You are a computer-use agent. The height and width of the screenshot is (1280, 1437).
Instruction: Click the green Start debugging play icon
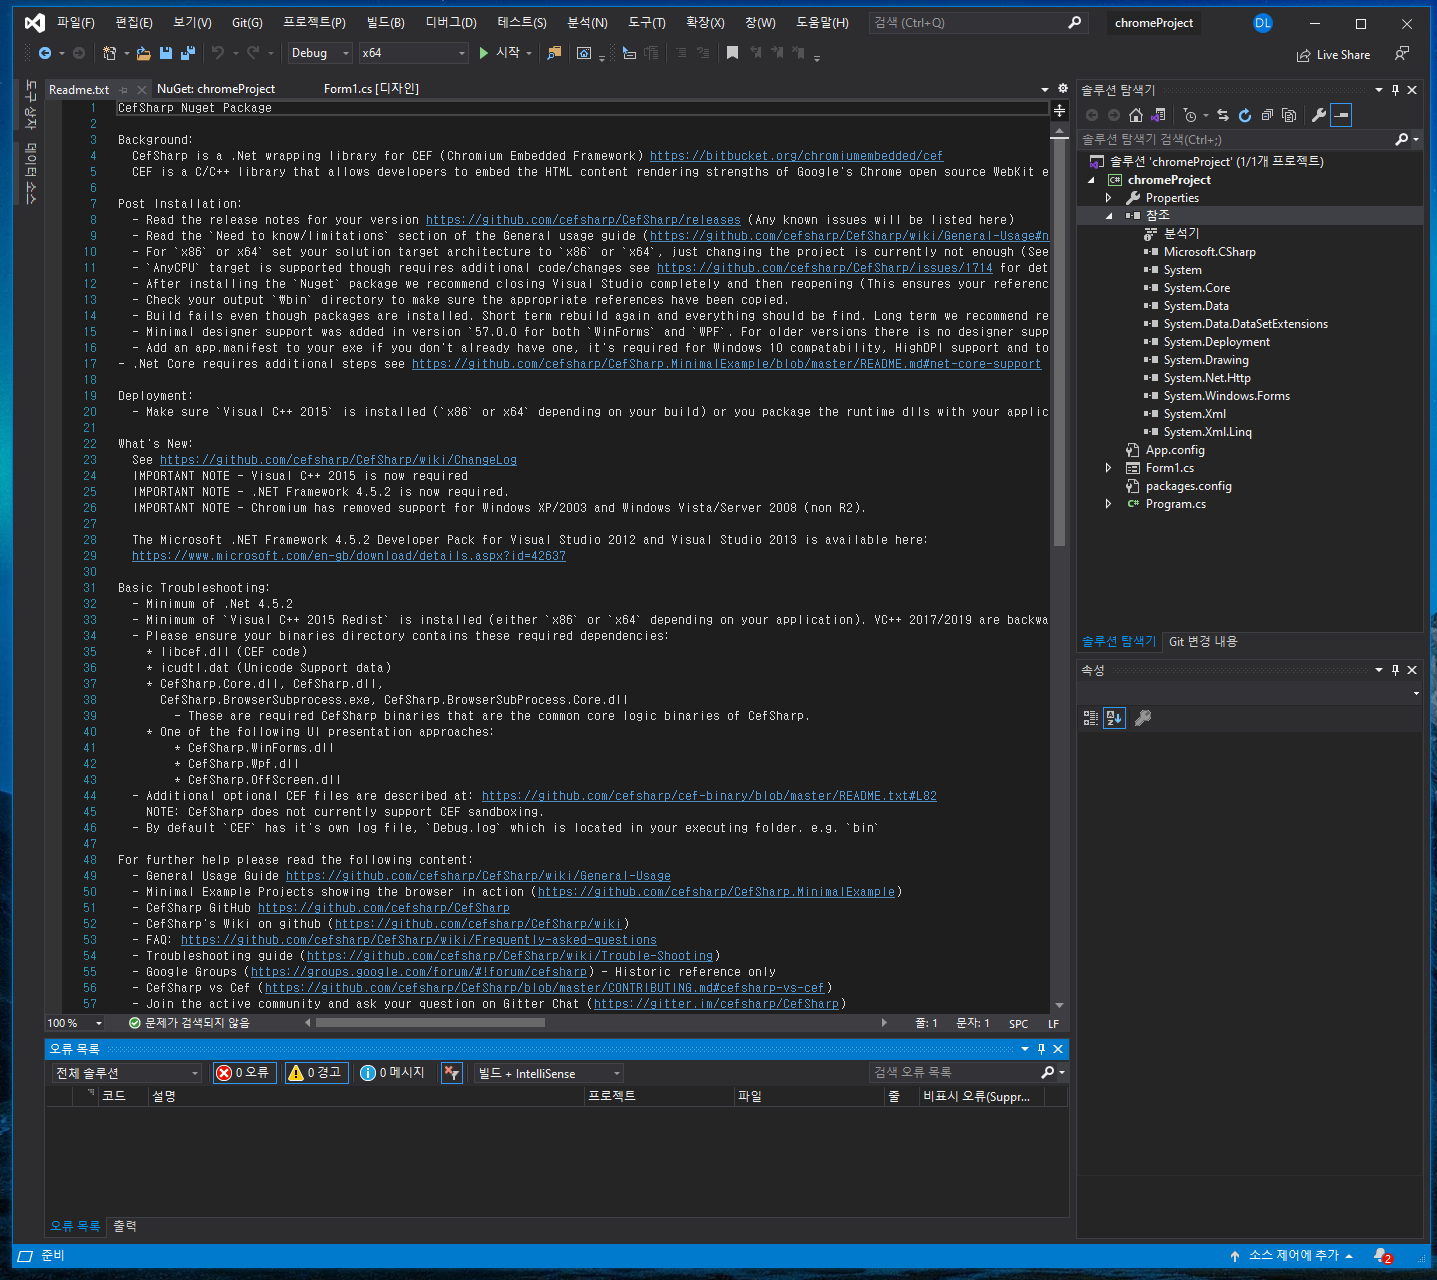[x=484, y=53]
